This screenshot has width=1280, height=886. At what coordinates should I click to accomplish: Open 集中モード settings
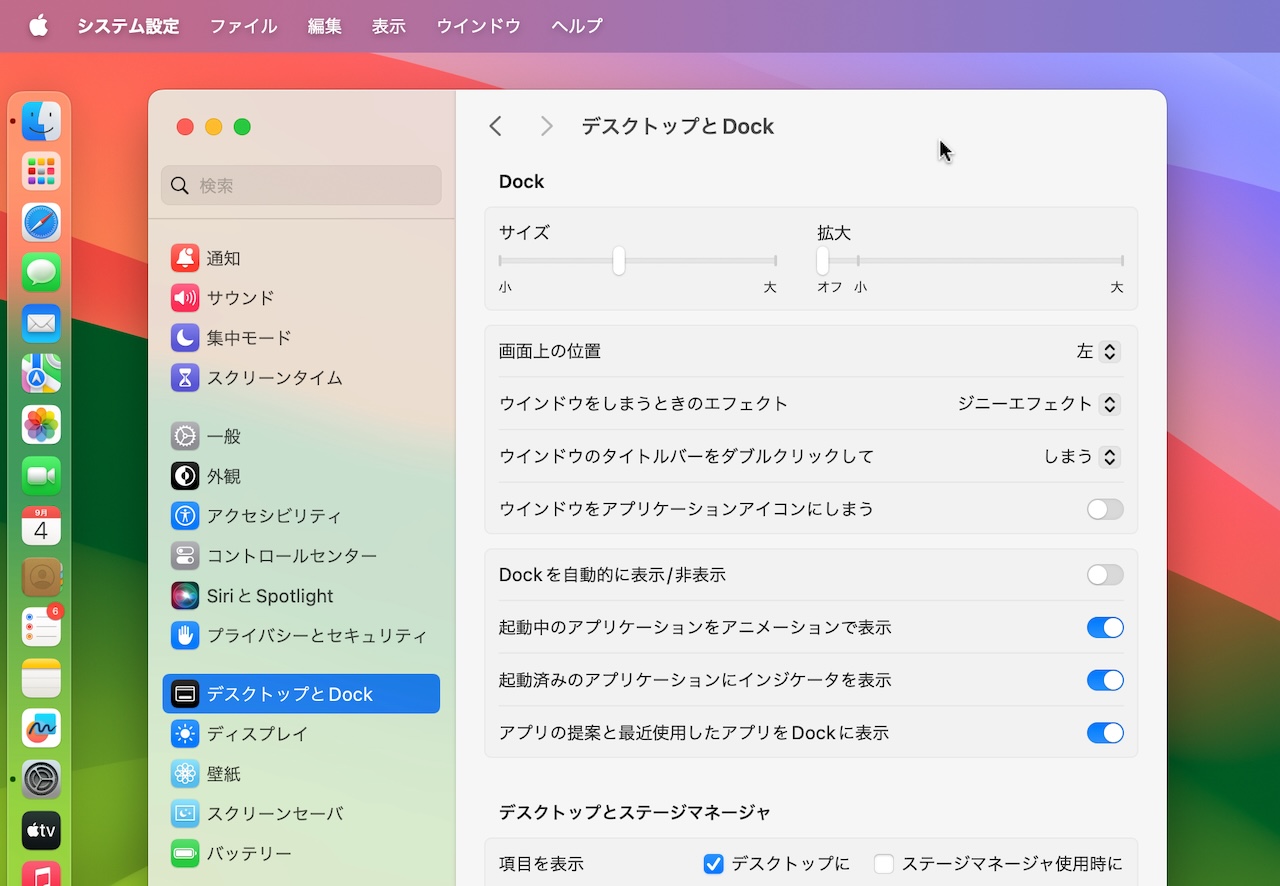point(301,338)
